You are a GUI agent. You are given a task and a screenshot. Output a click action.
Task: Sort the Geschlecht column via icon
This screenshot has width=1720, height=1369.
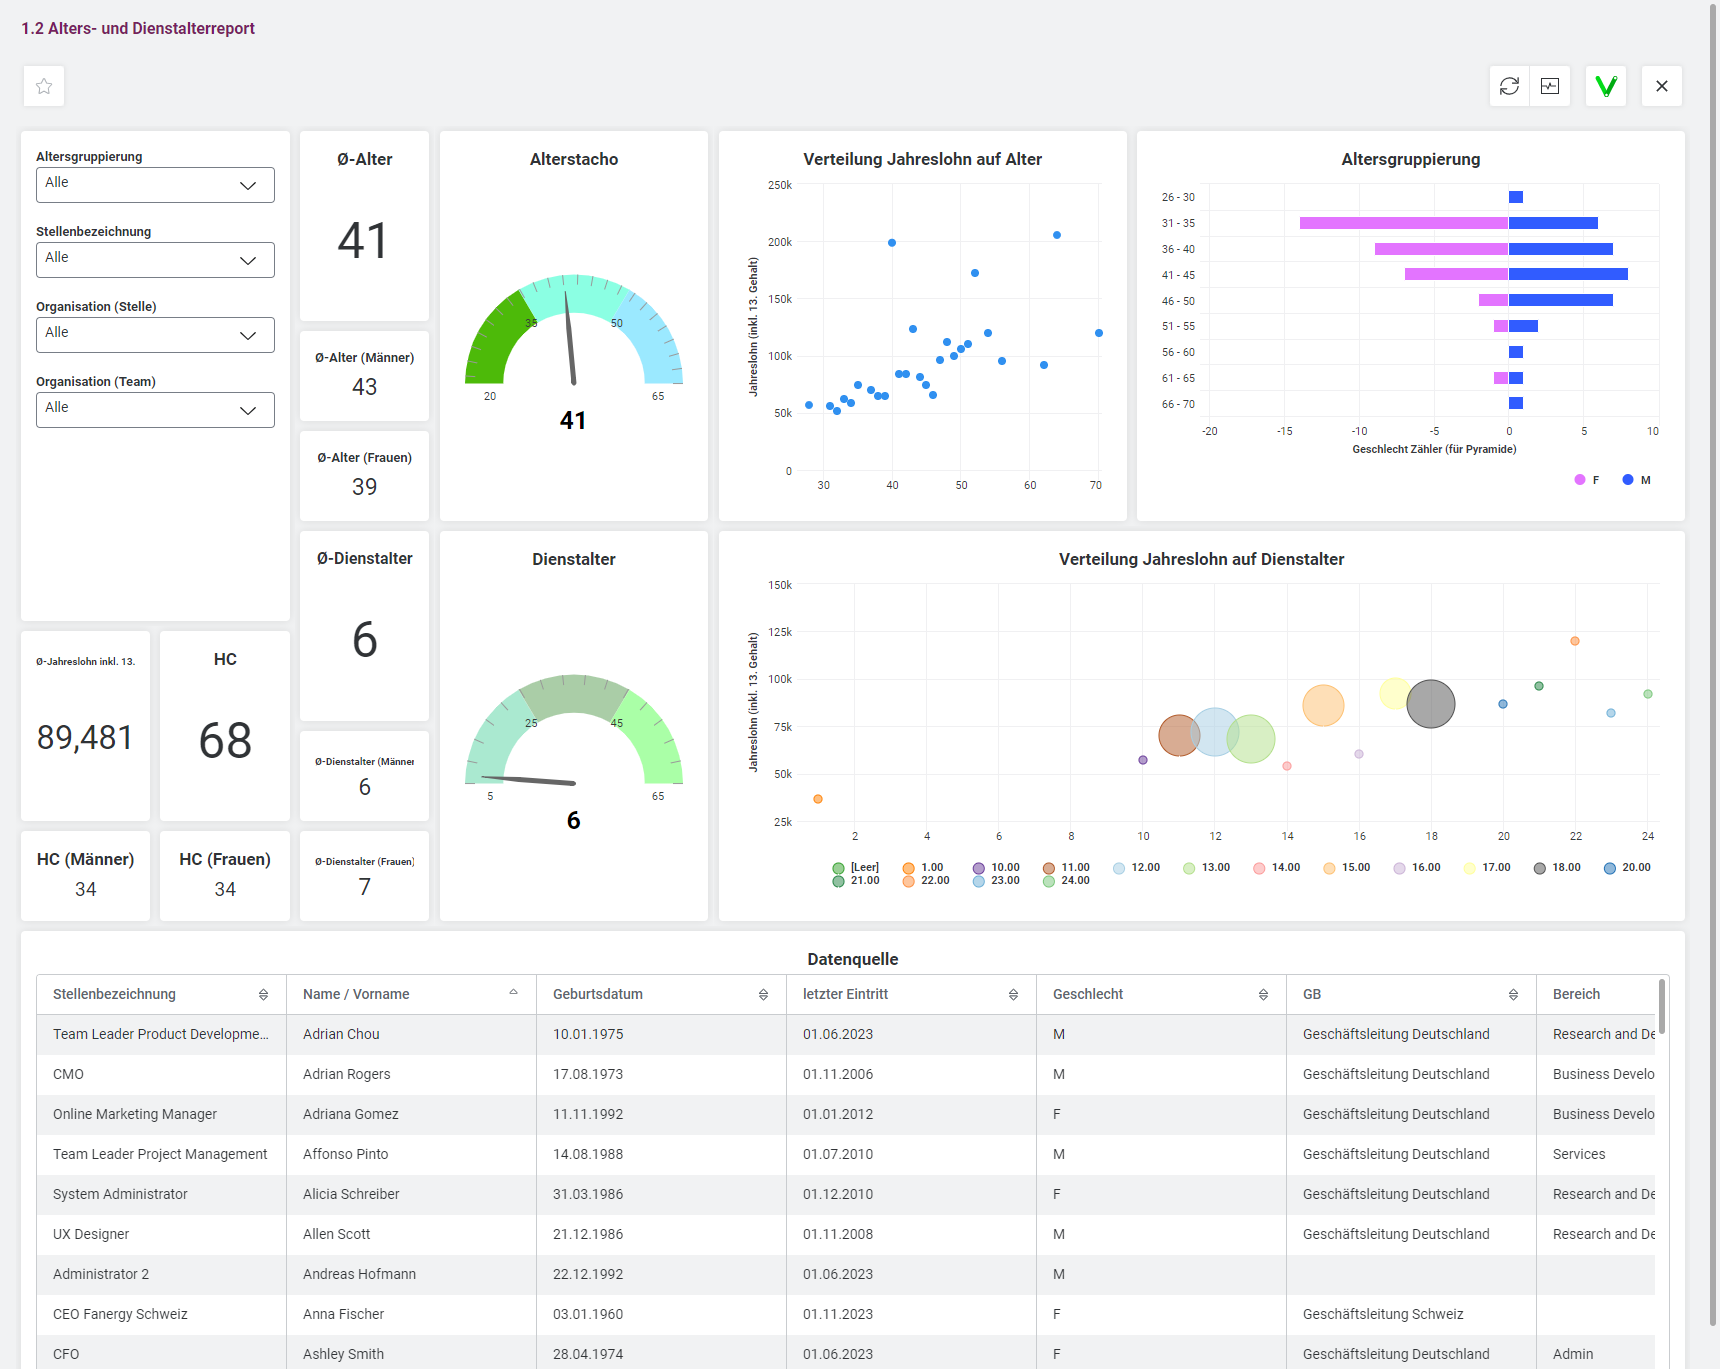[1263, 994]
